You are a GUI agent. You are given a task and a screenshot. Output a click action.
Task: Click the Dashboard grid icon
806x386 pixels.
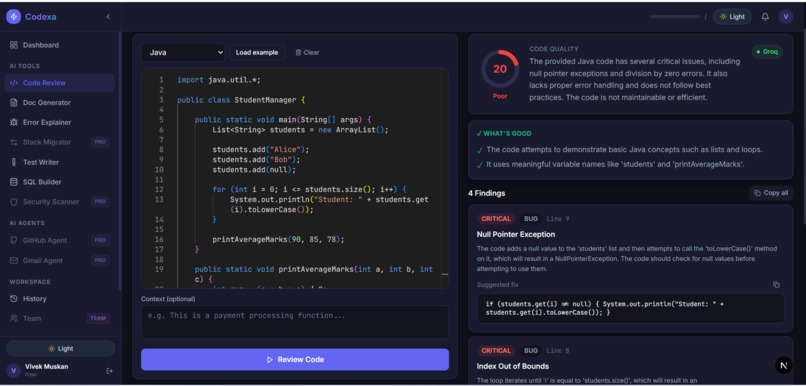click(14, 45)
